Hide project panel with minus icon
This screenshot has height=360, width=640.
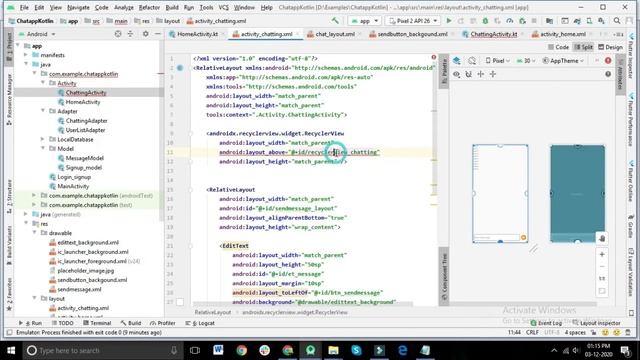coord(158,34)
